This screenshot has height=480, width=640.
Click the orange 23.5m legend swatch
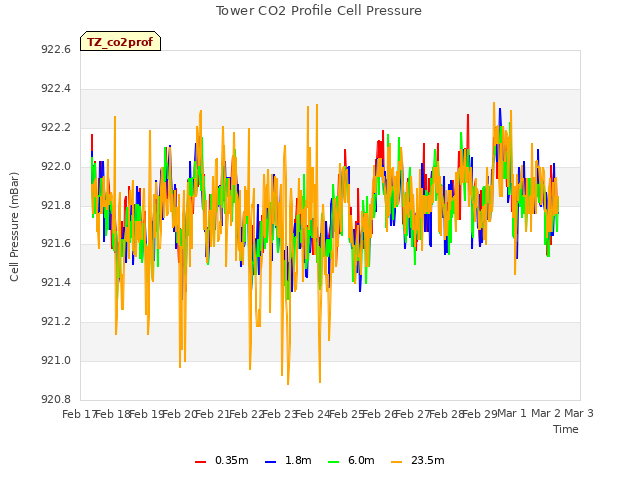[x=396, y=462]
